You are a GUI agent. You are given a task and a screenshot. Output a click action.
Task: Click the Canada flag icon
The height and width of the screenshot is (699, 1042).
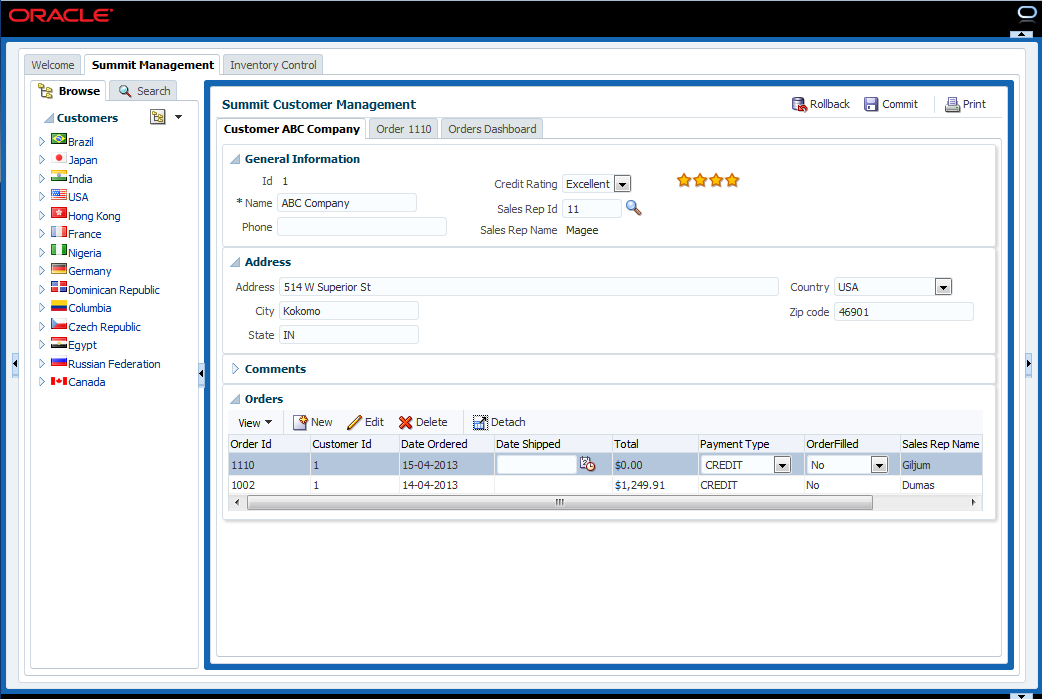(59, 381)
